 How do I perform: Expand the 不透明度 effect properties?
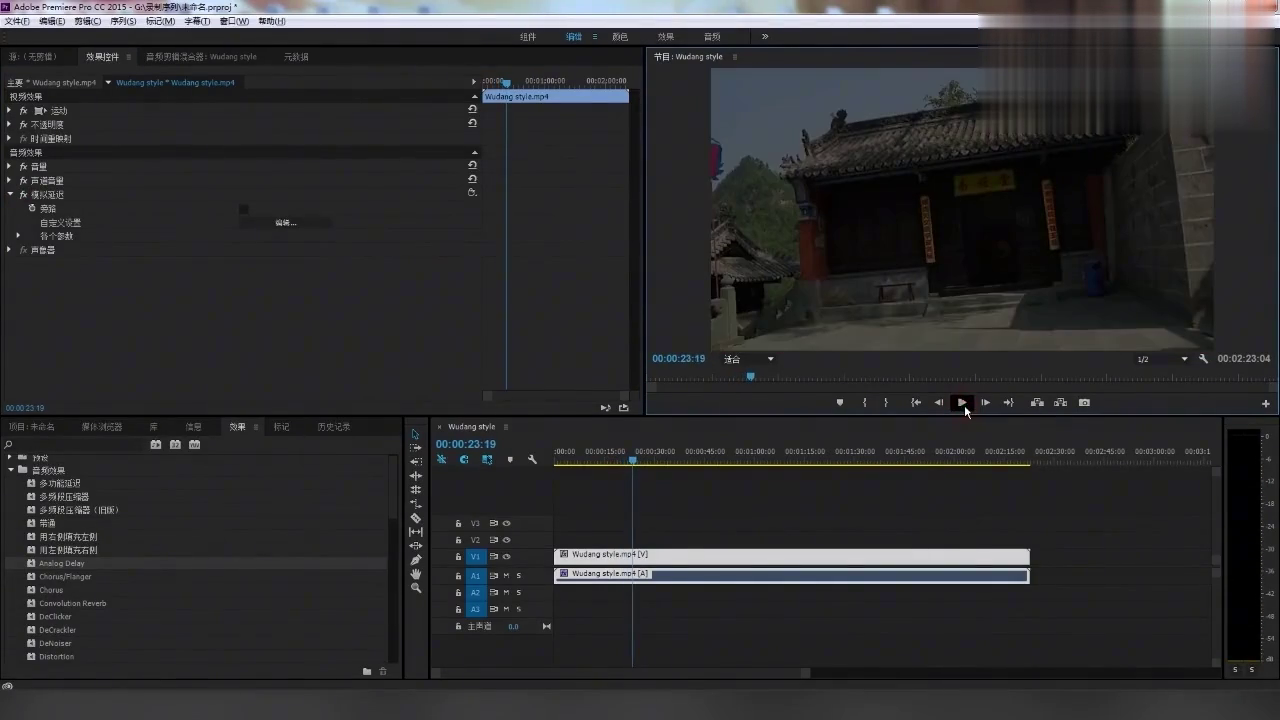pyautogui.click(x=9, y=125)
